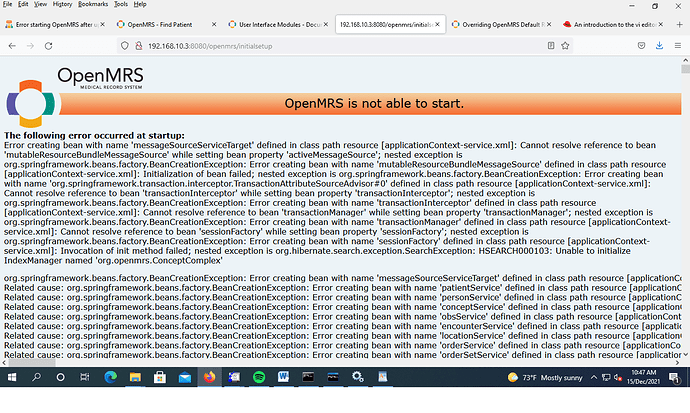690x413 pixels.
Task: Switch to 'An introduction to the vi editor' tab
Action: coord(613,25)
